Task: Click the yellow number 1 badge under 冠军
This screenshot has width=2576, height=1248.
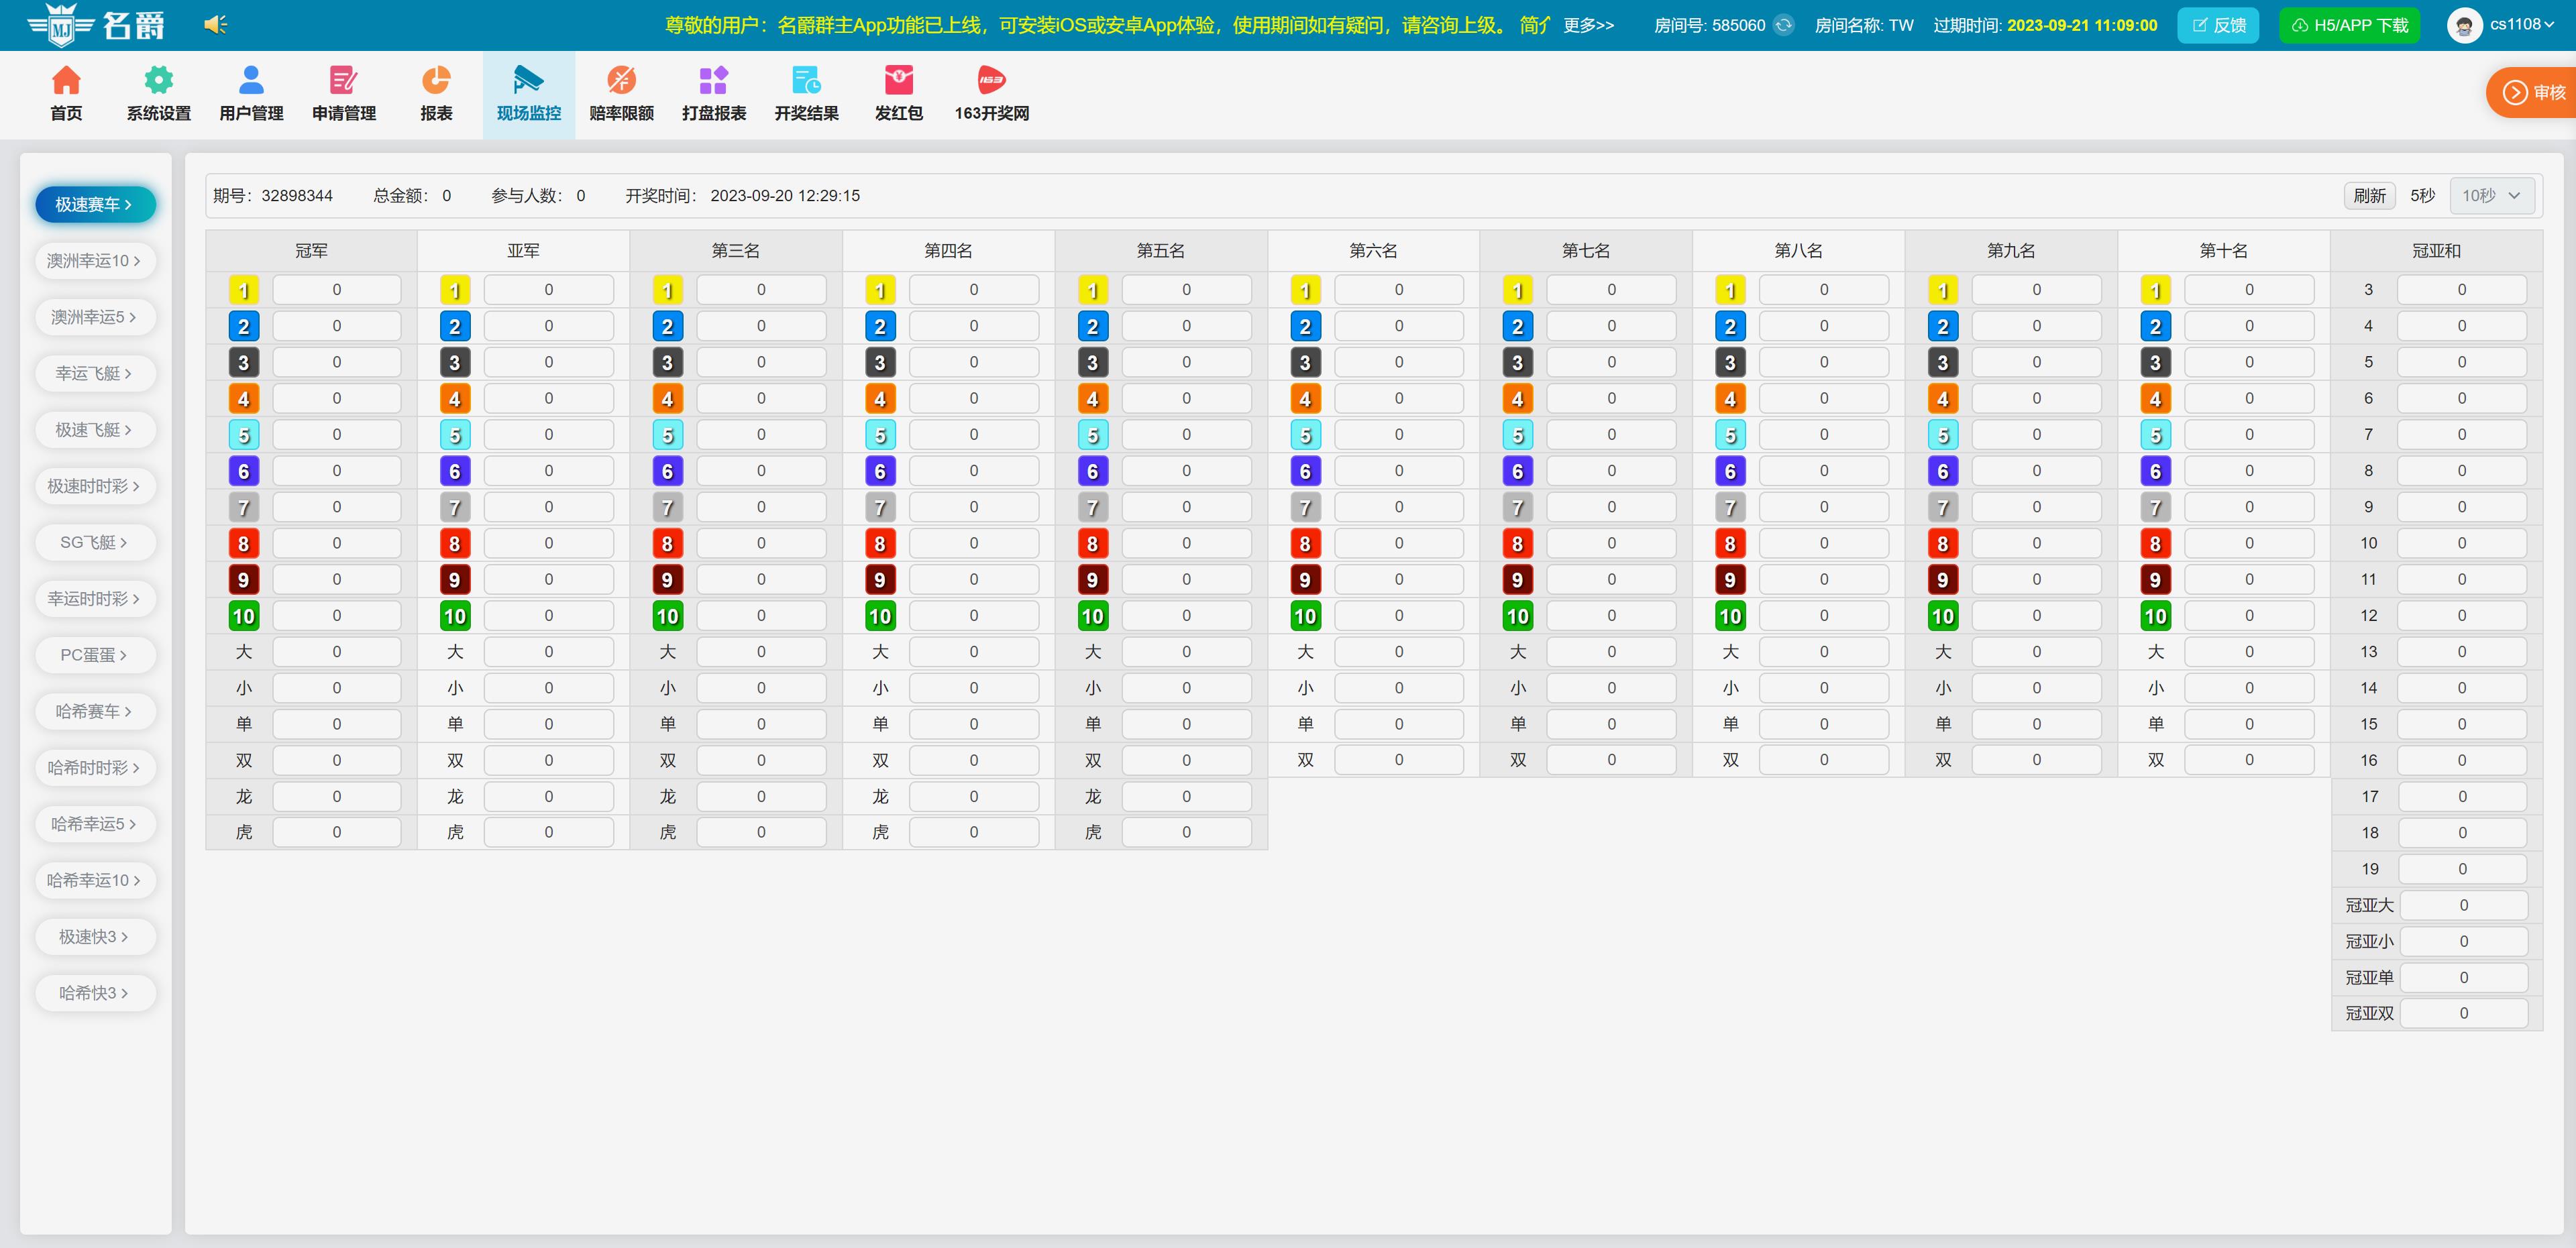Action: [243, 290]
